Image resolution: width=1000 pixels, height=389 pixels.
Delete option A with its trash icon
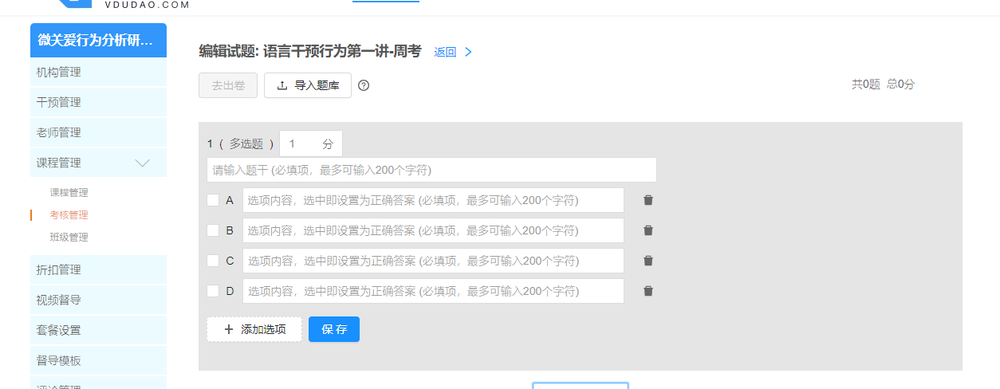point(648,200)
